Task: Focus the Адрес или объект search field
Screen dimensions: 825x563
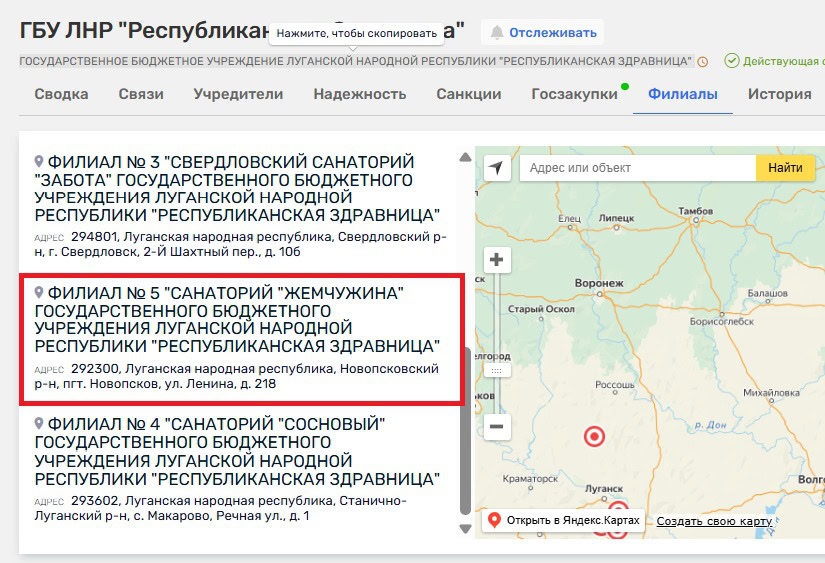Action: click(638, 168)
